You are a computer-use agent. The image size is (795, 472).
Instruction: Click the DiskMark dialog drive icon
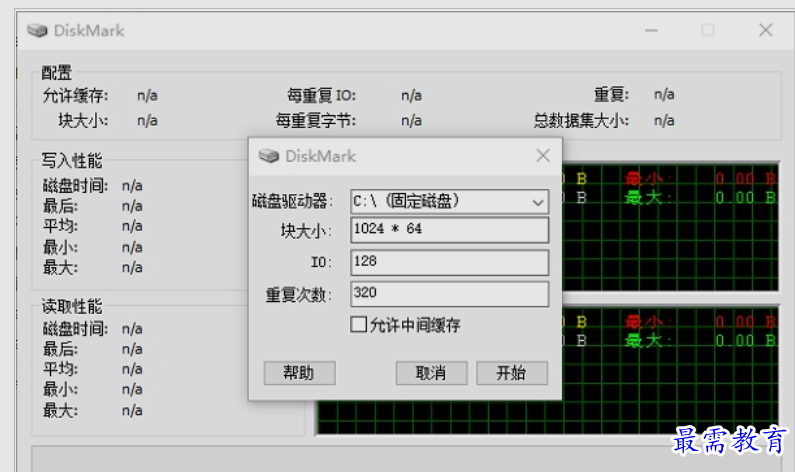coord(269,156)
